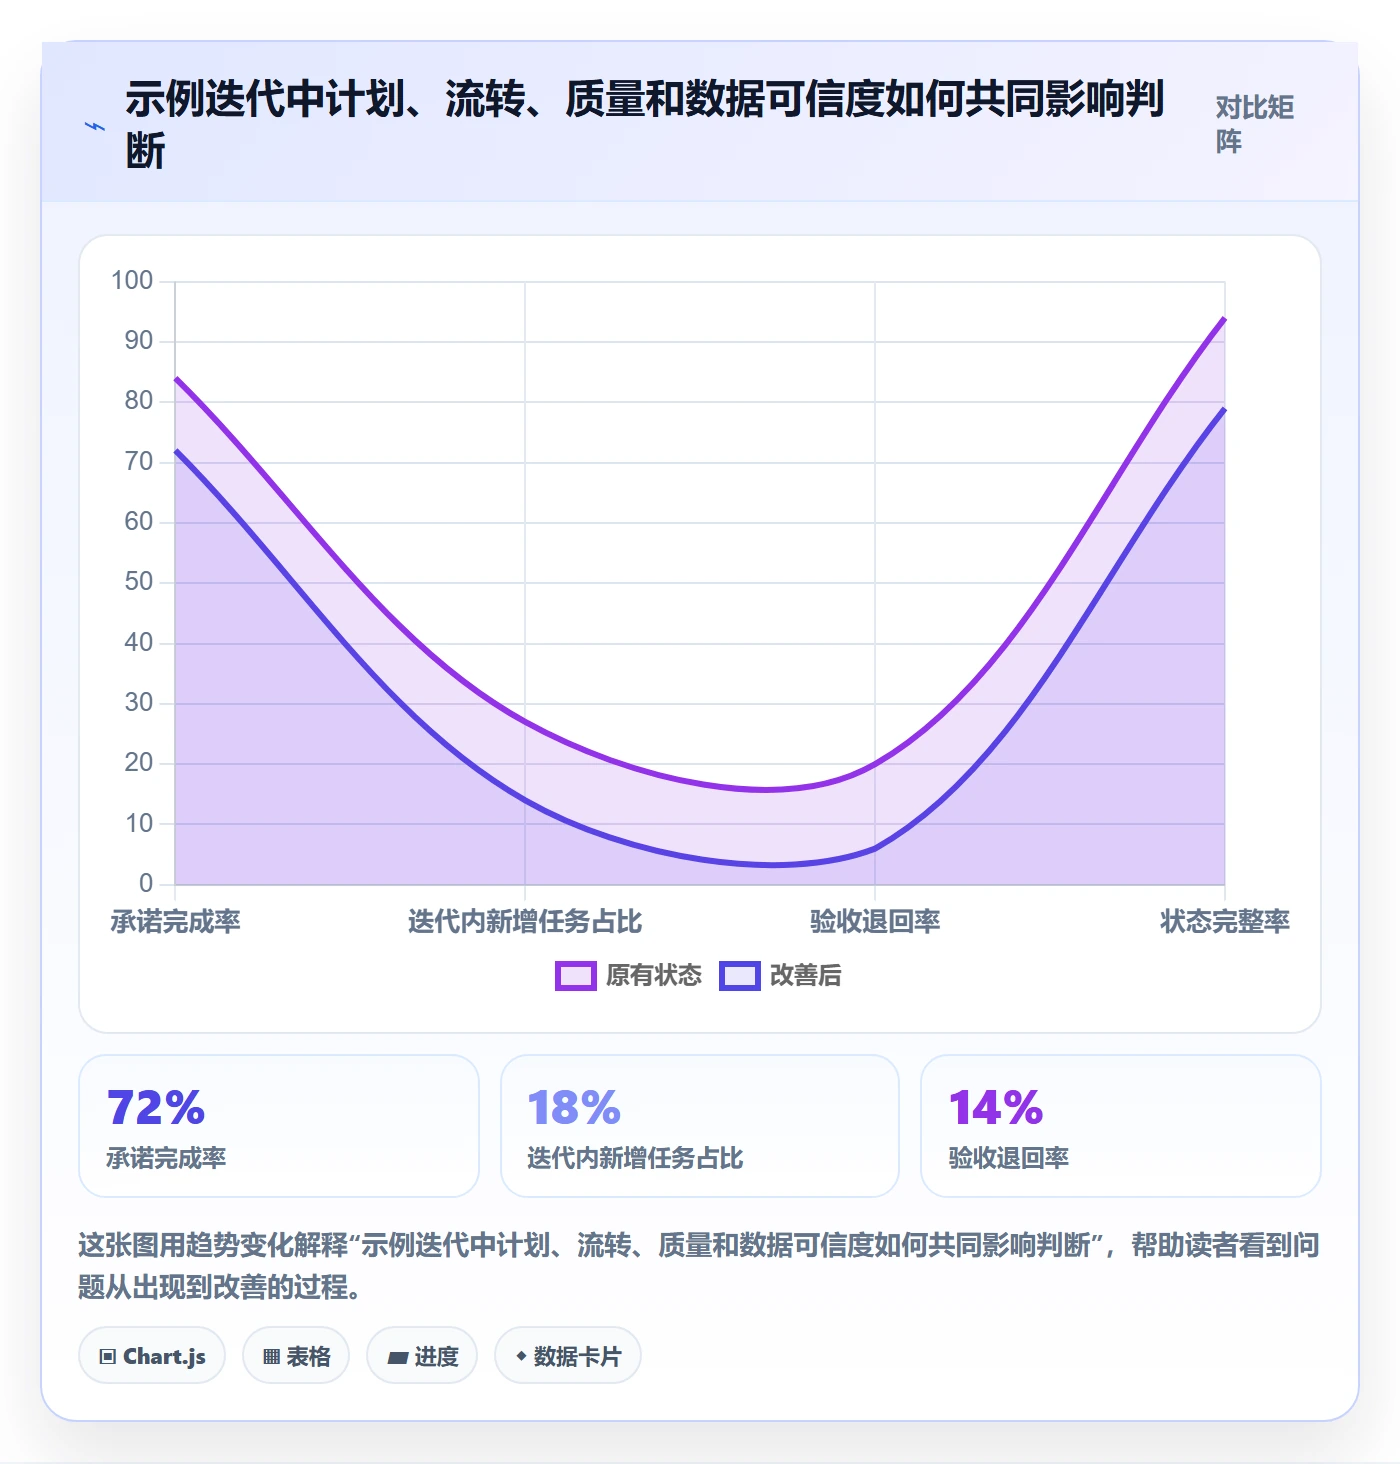1400x1464 pixels.
Task: Click the 验收退回率 x-axis label
Action: coord(875,921)
